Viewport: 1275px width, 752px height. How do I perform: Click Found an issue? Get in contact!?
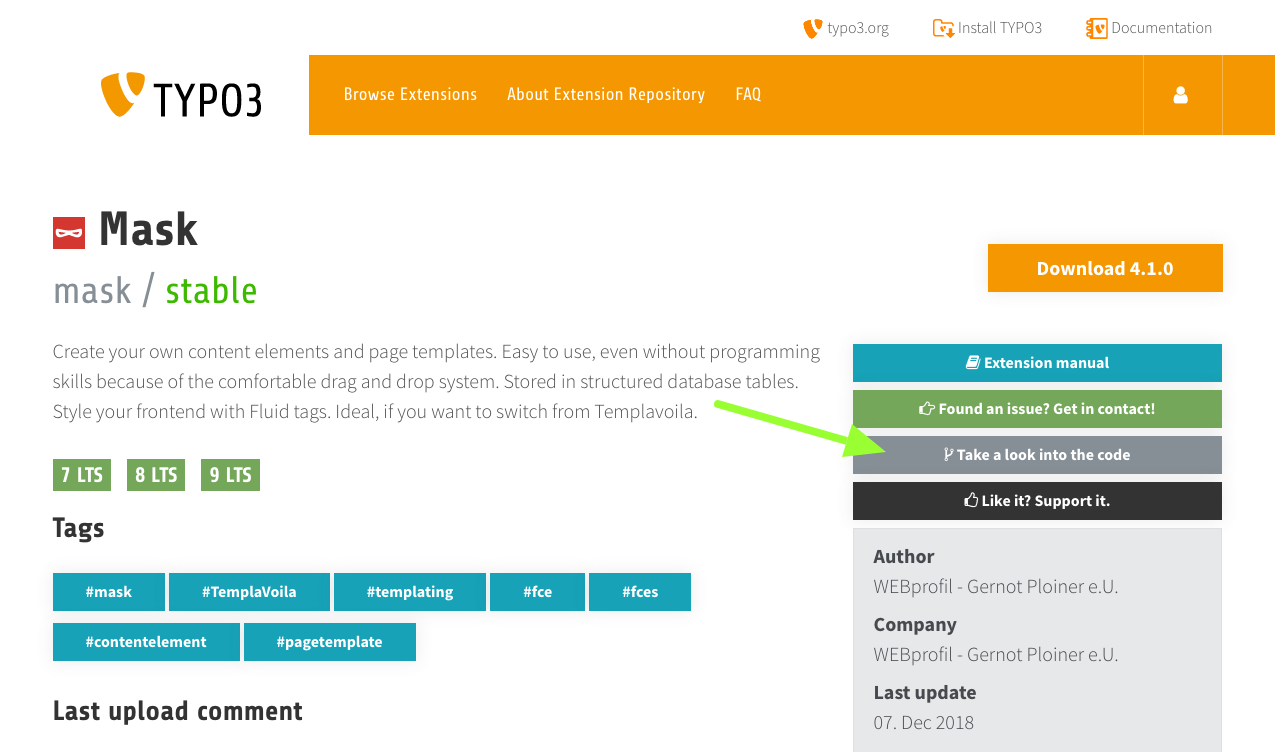coord(1037,409)
